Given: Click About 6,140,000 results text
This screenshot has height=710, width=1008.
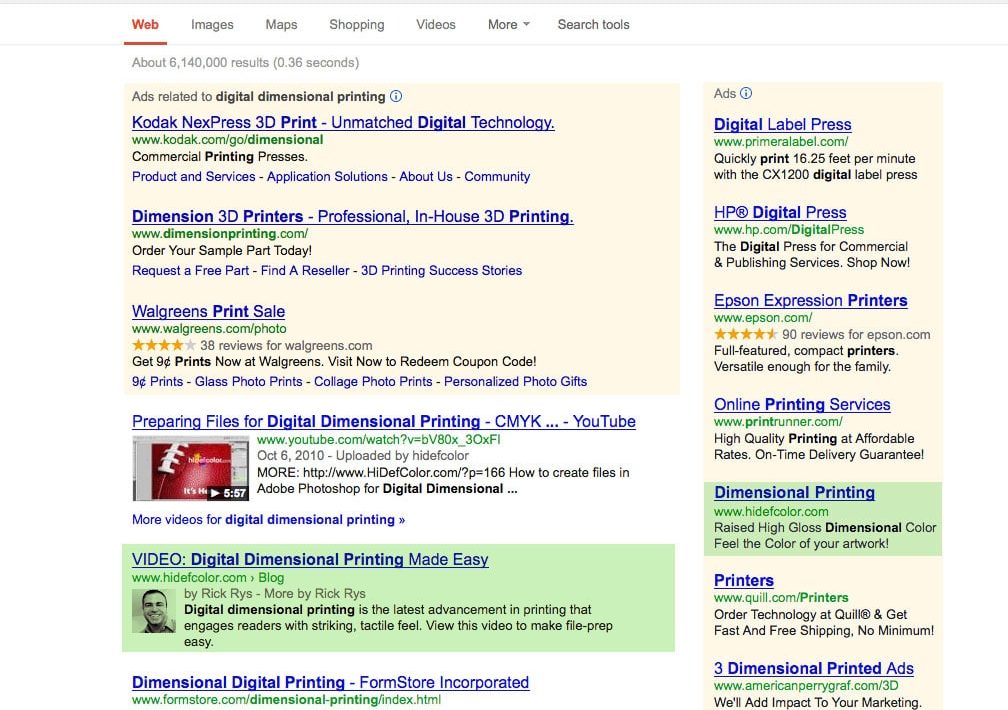Looking at the screenshot, I should pos(245,62).
